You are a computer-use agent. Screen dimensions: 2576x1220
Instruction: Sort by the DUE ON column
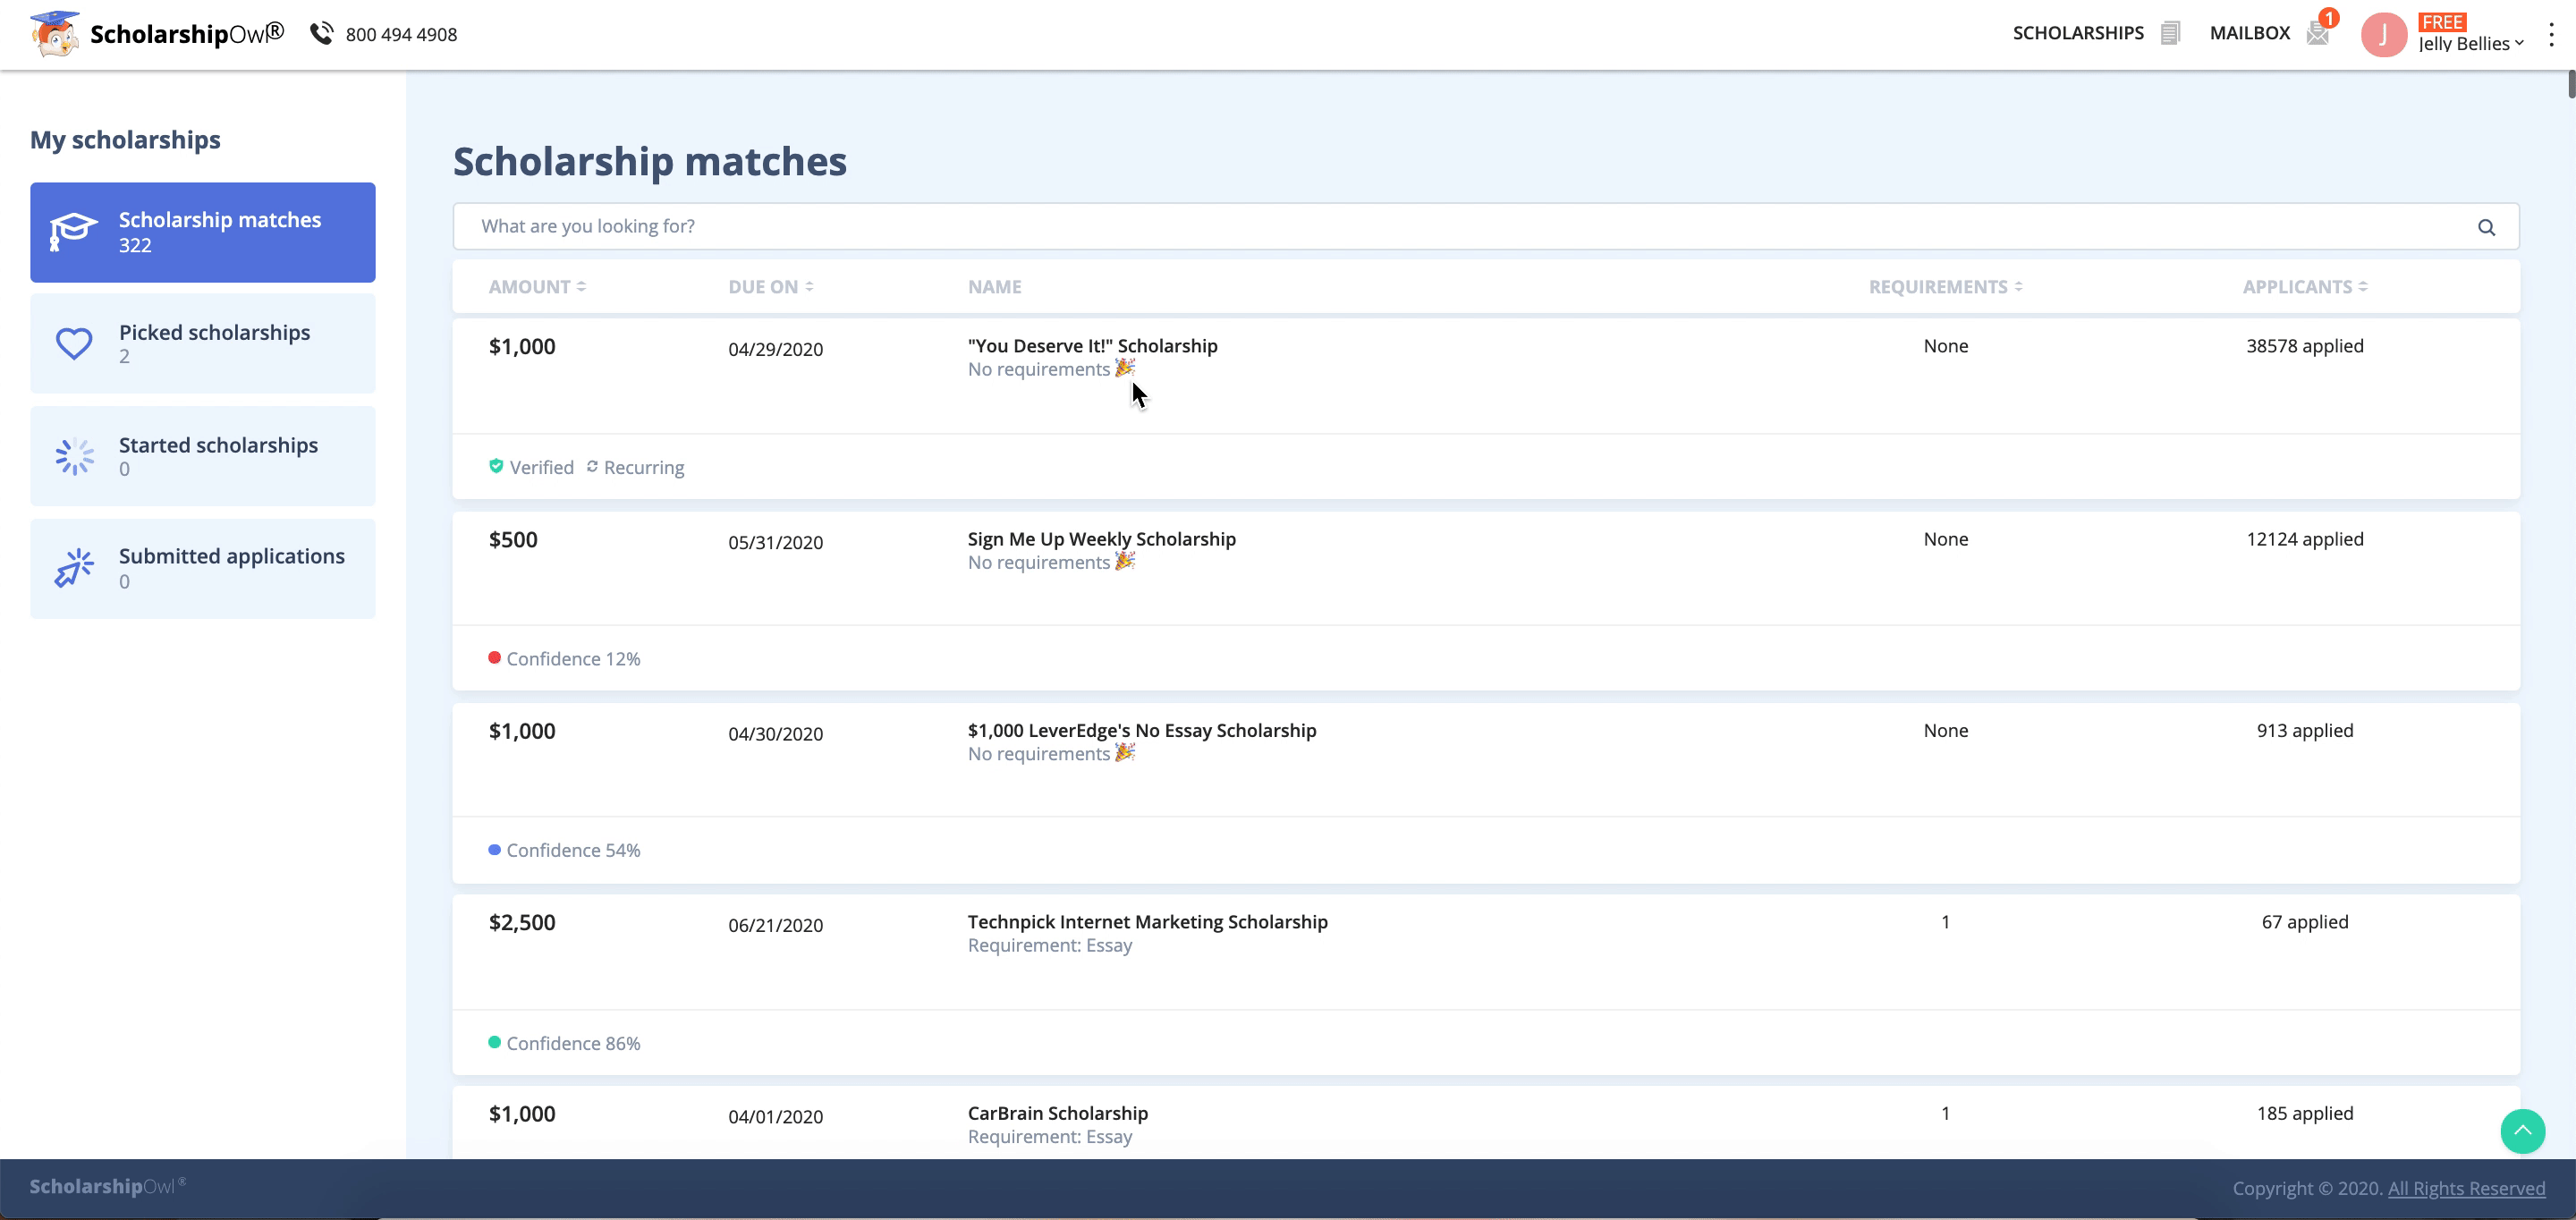[770, 287]
